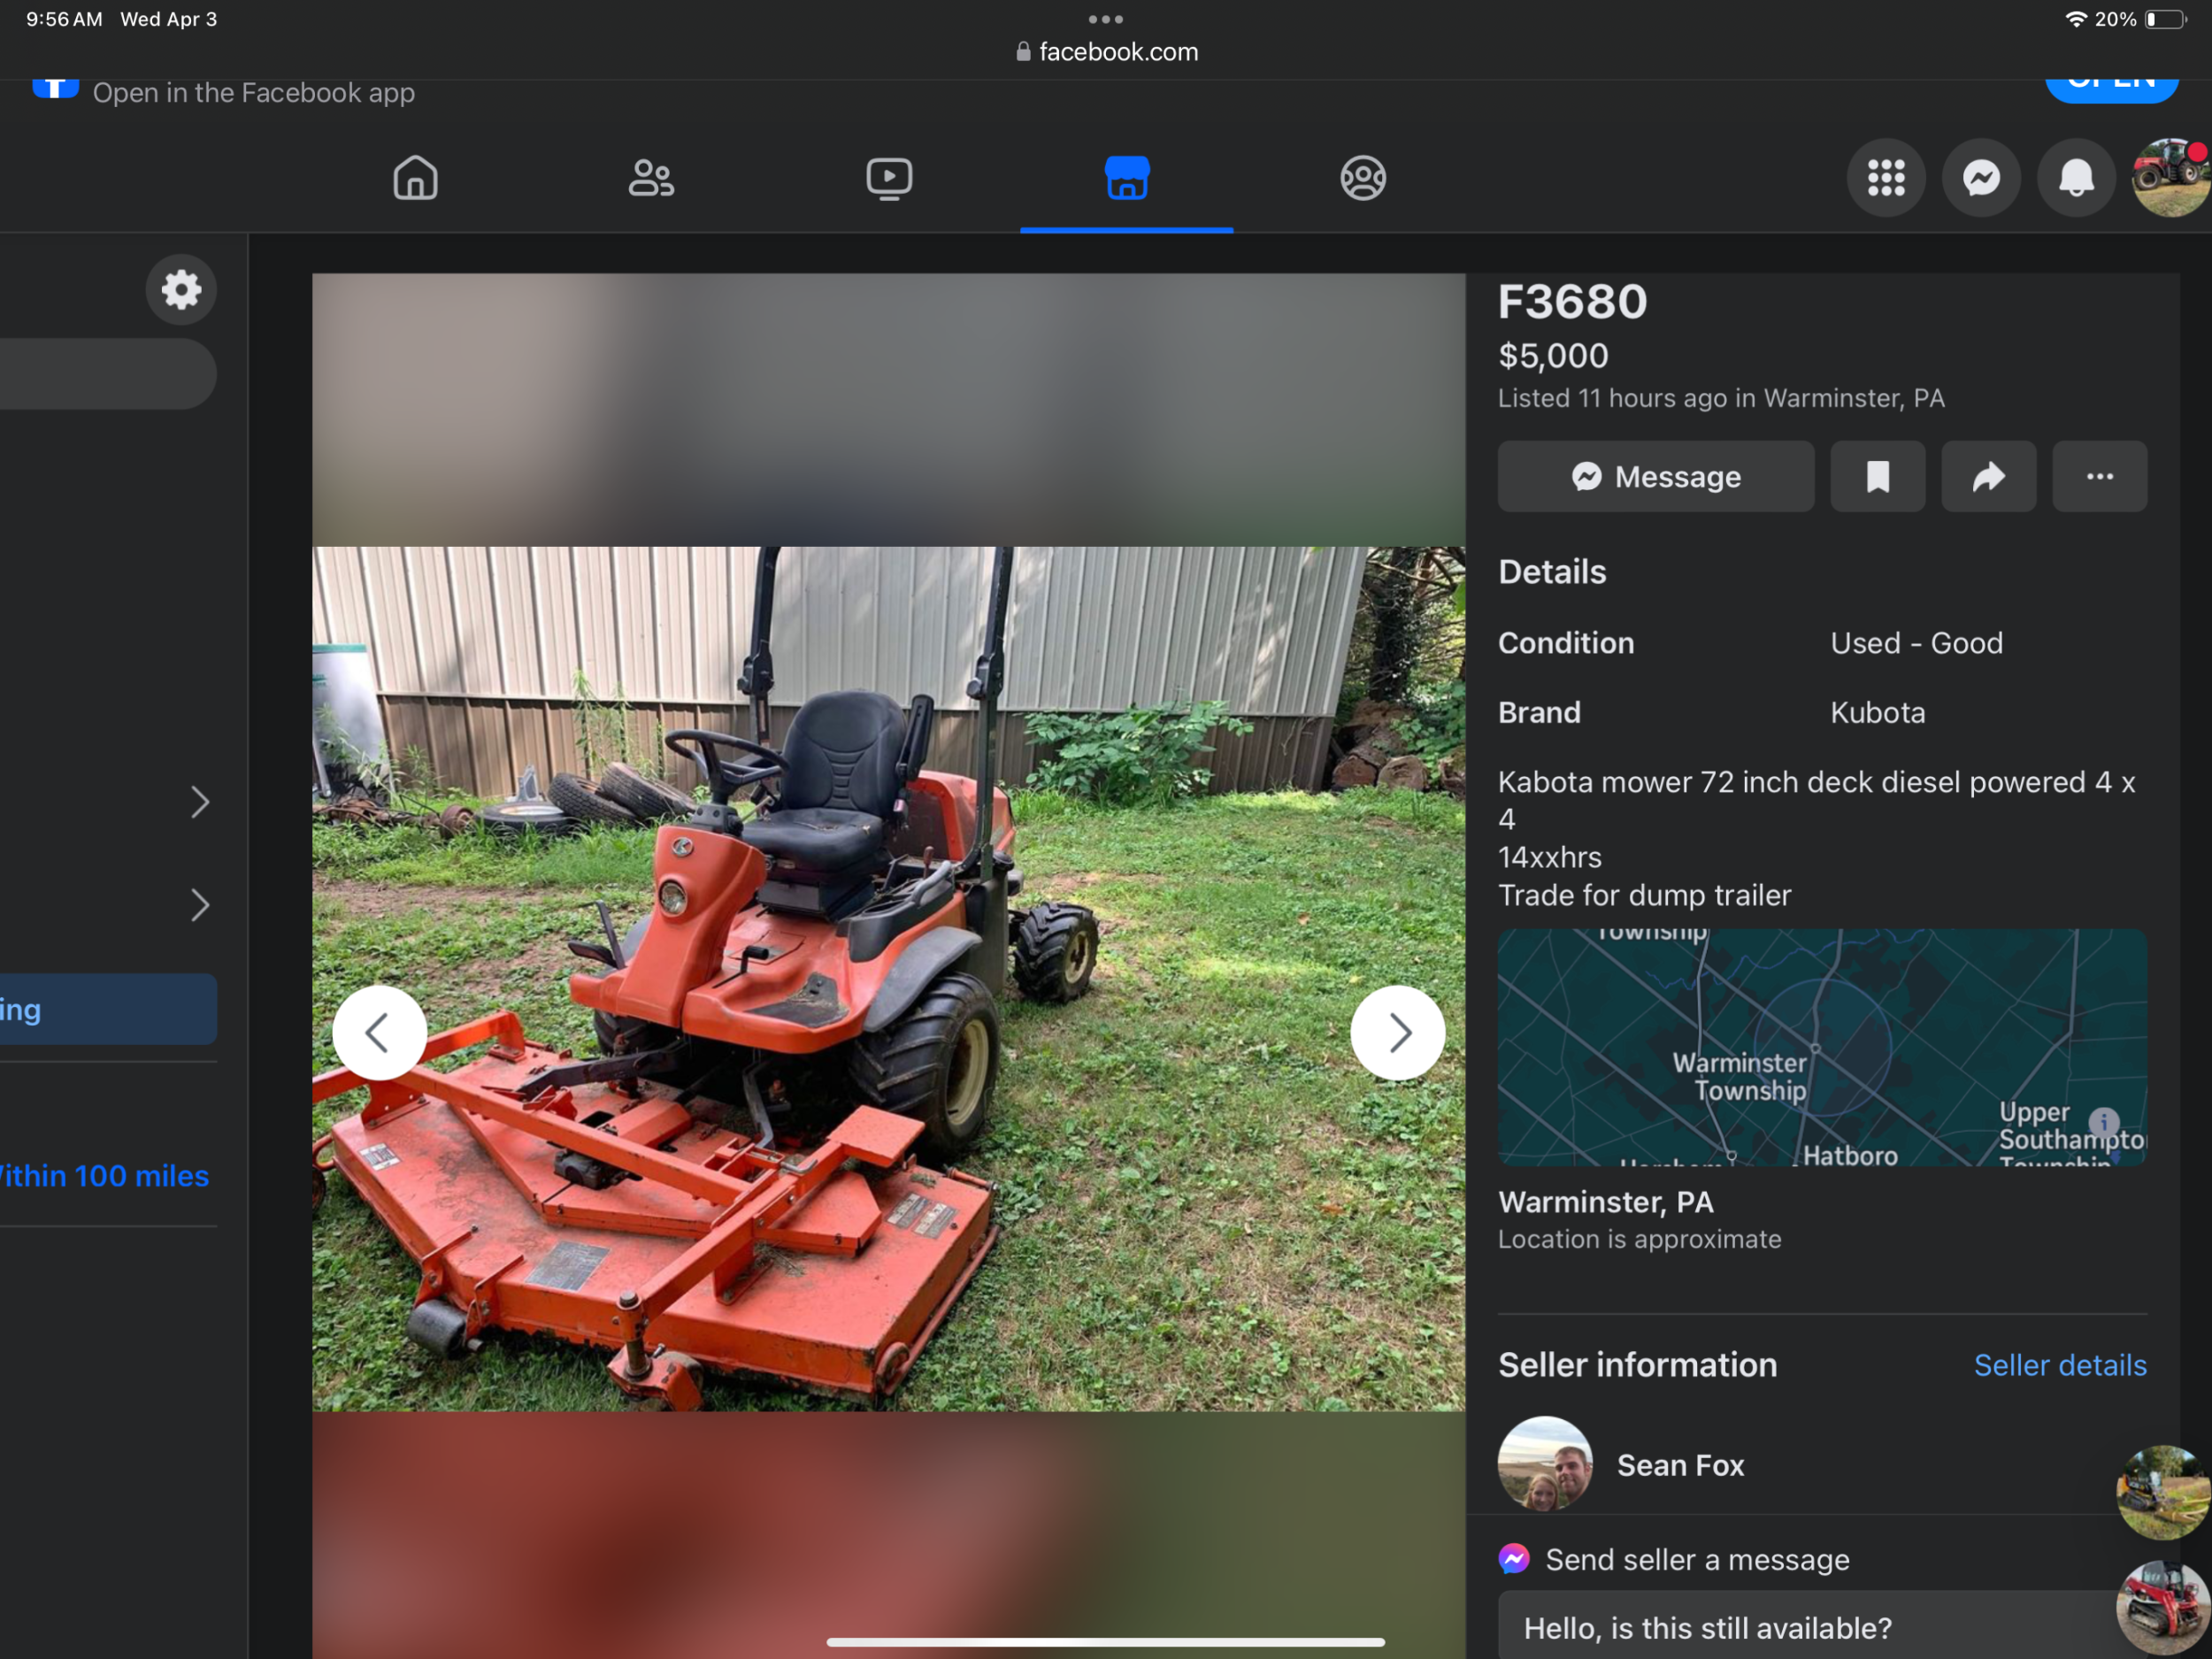Show the previous listing photo
2212x1659 pixels.
point(379,1033)
